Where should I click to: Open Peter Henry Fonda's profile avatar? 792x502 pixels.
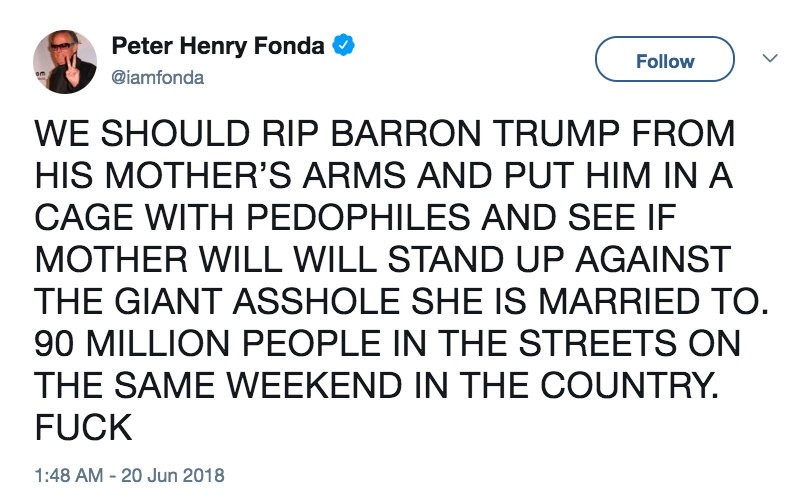click(64, 61)
